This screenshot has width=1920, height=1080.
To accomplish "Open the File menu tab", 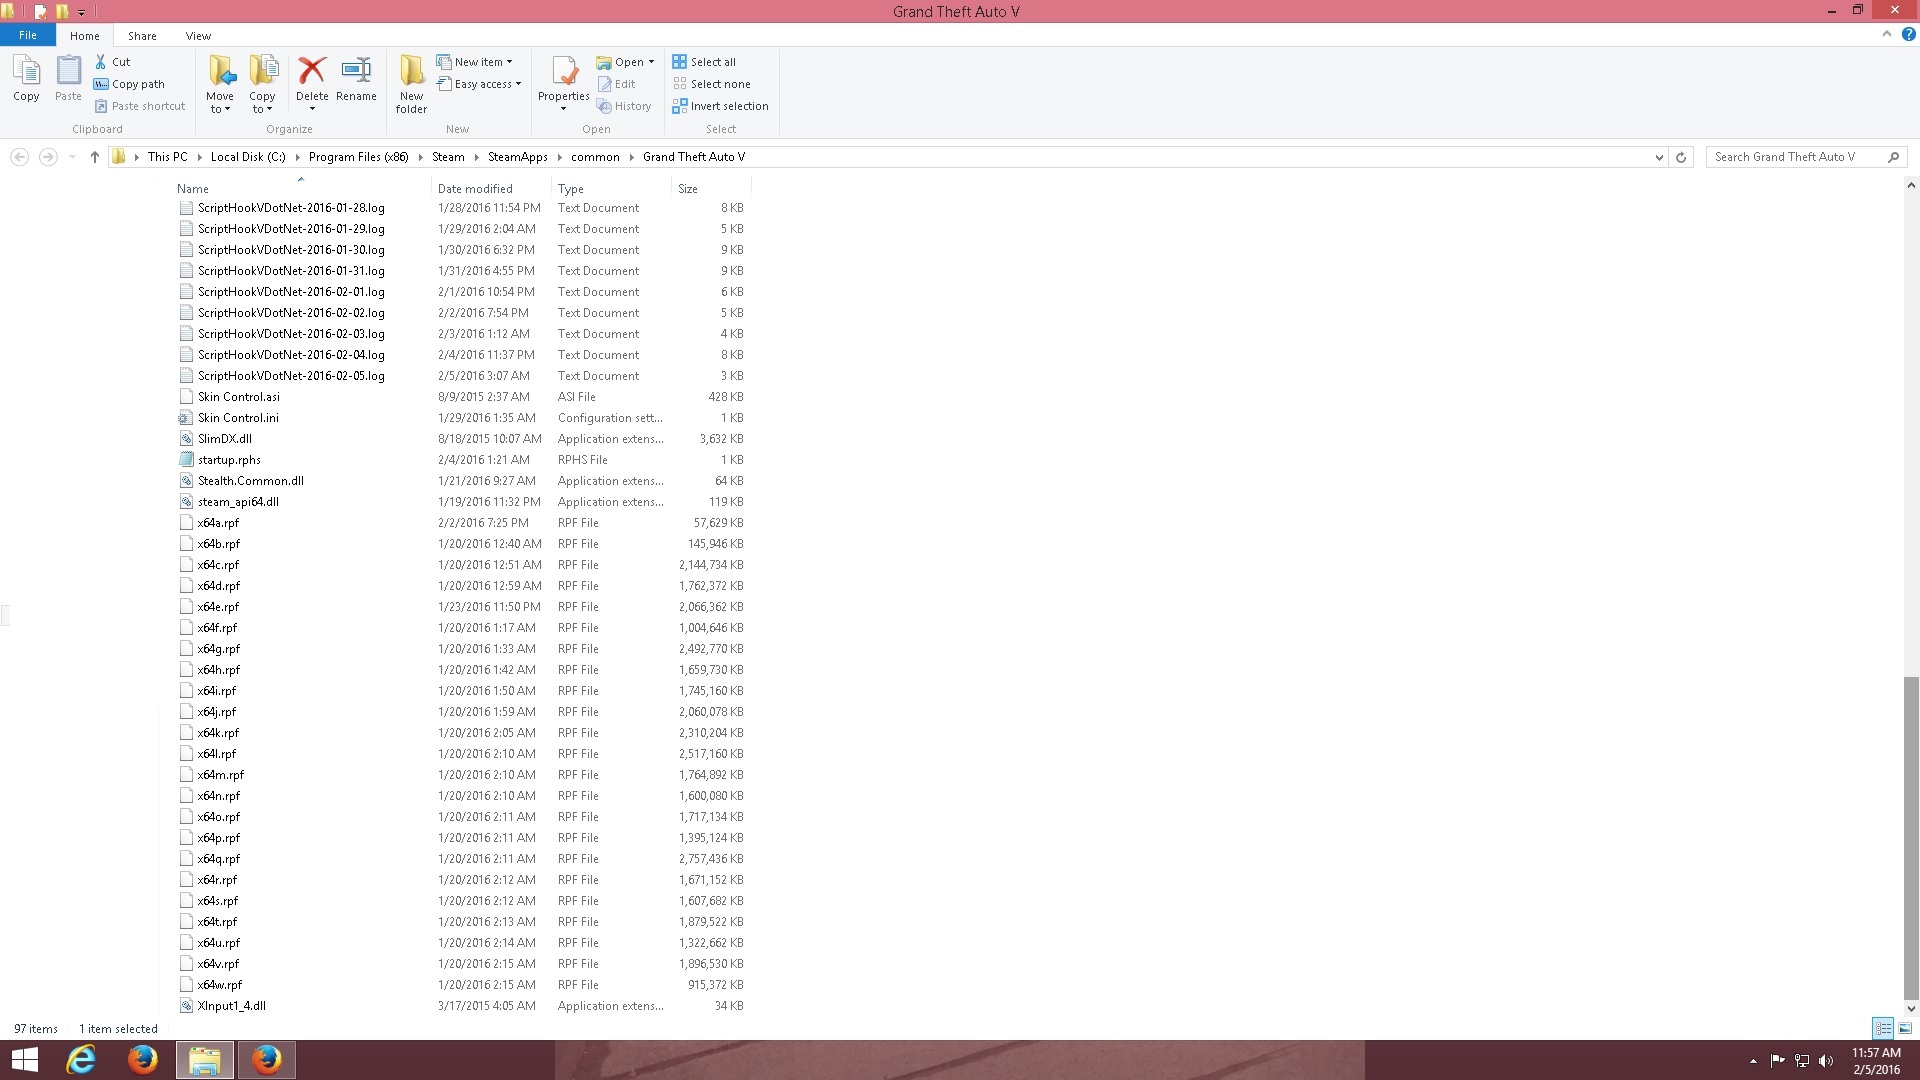I will (28, 35).
